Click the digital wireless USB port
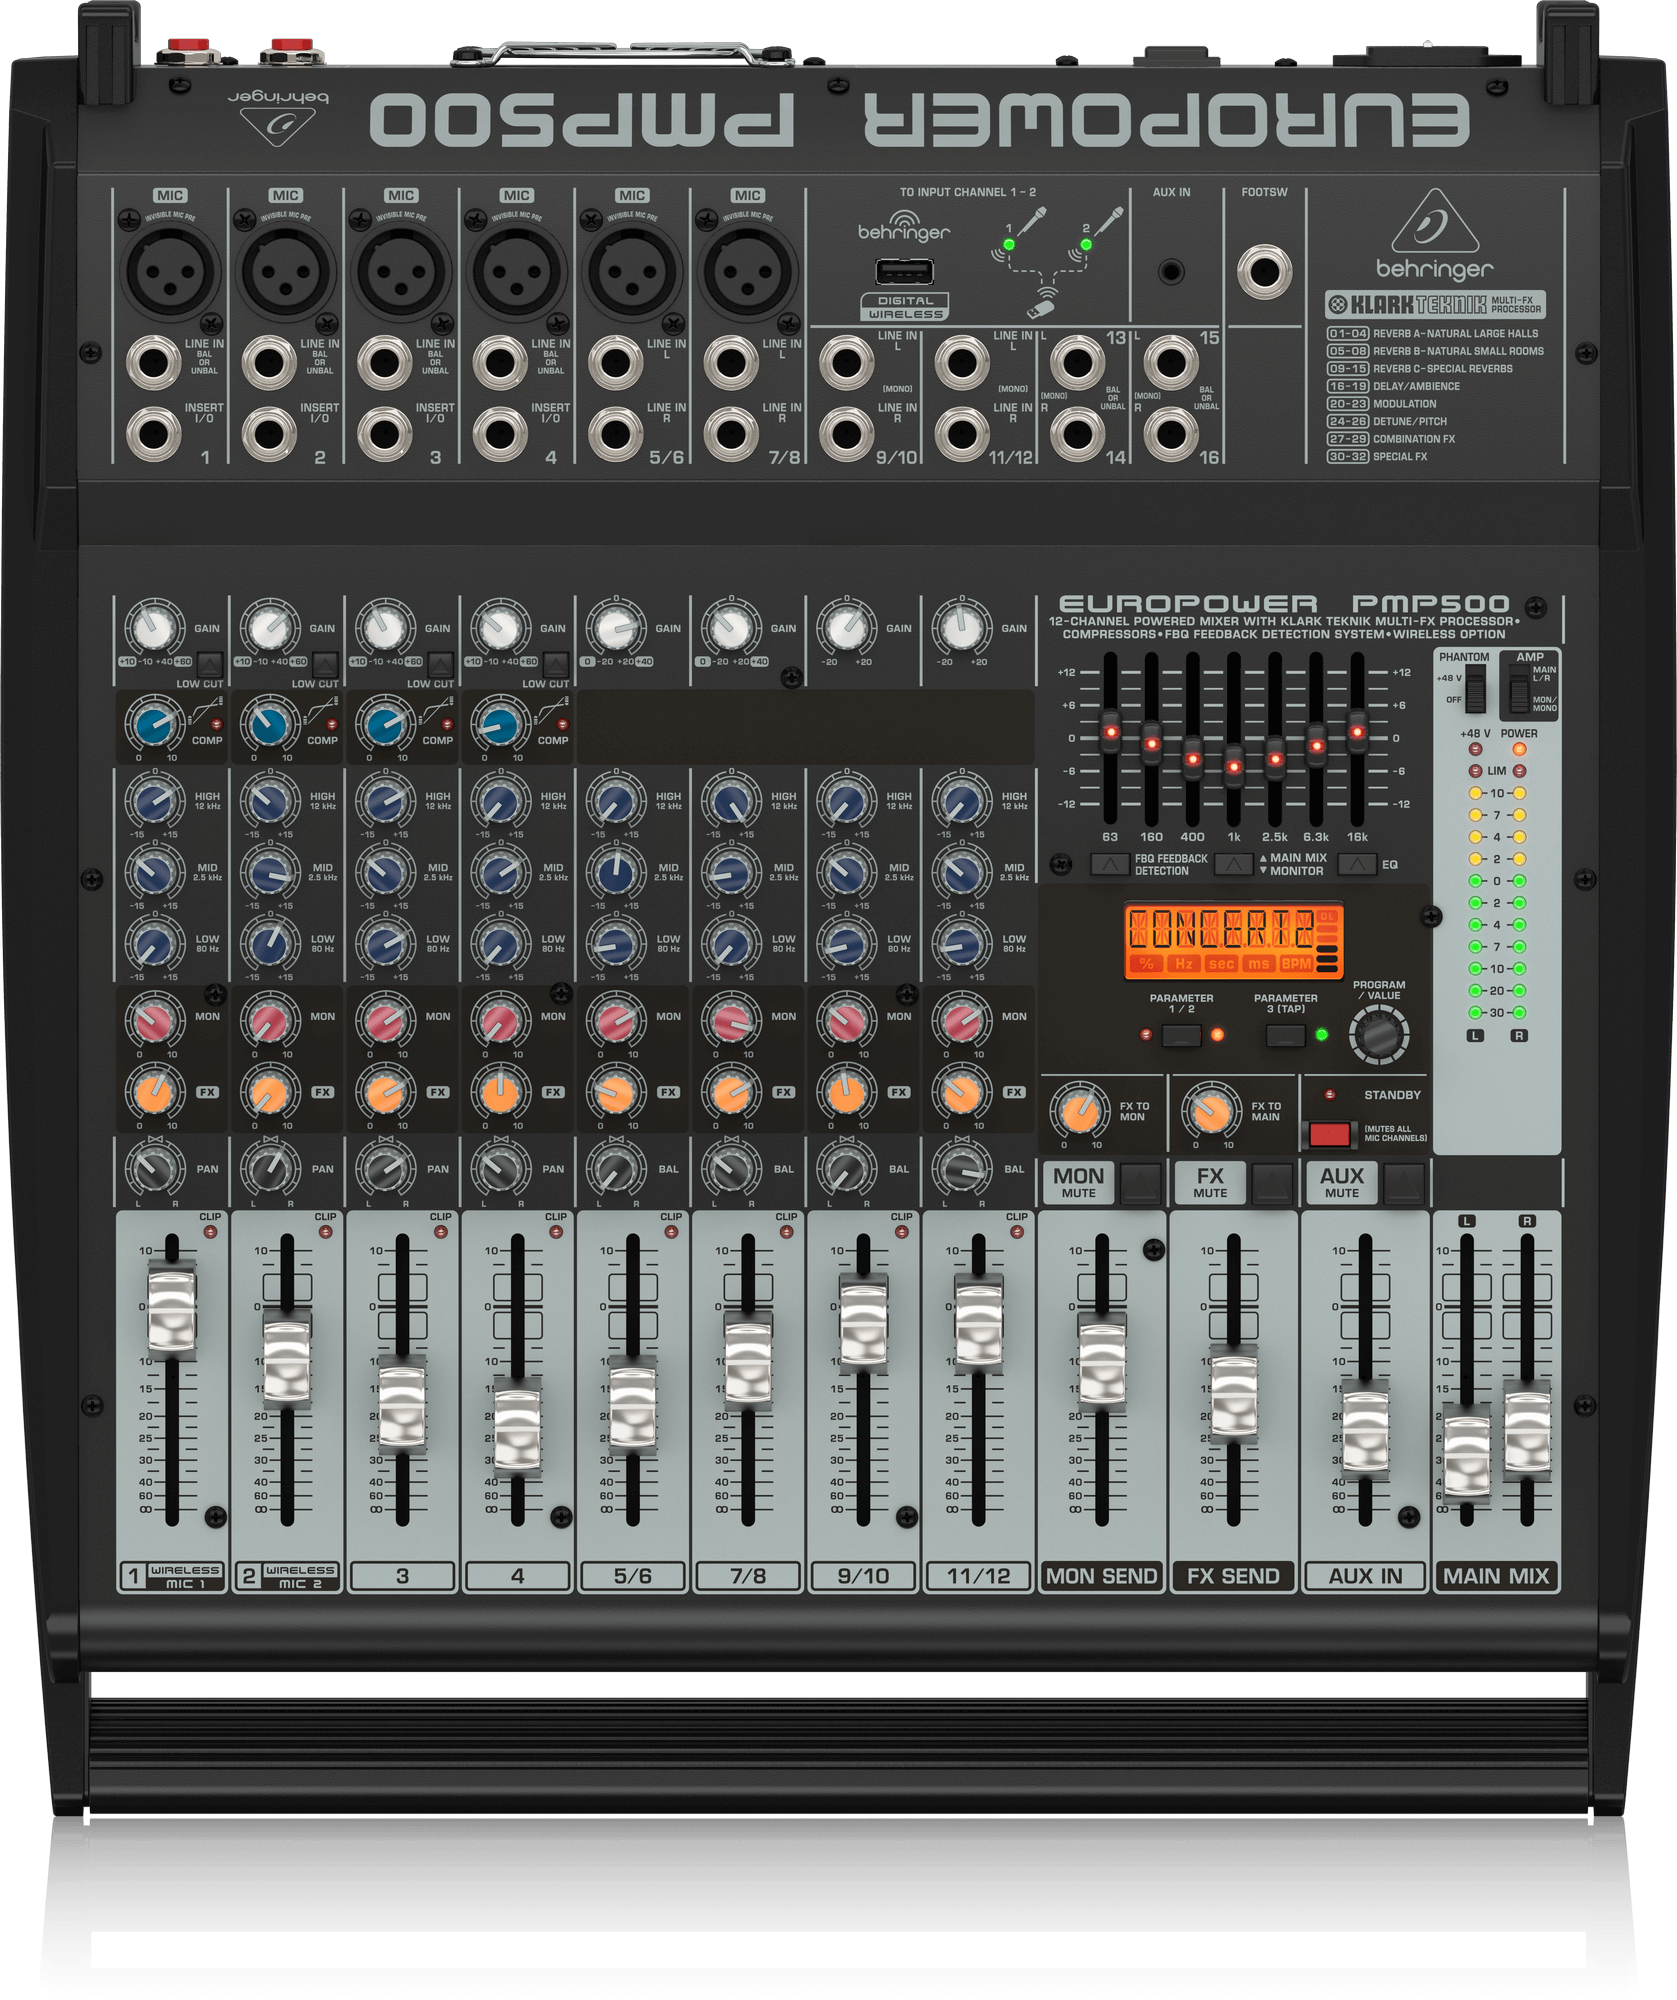The width and height of the screenshot is (1677, 2000). pos(904,271)
